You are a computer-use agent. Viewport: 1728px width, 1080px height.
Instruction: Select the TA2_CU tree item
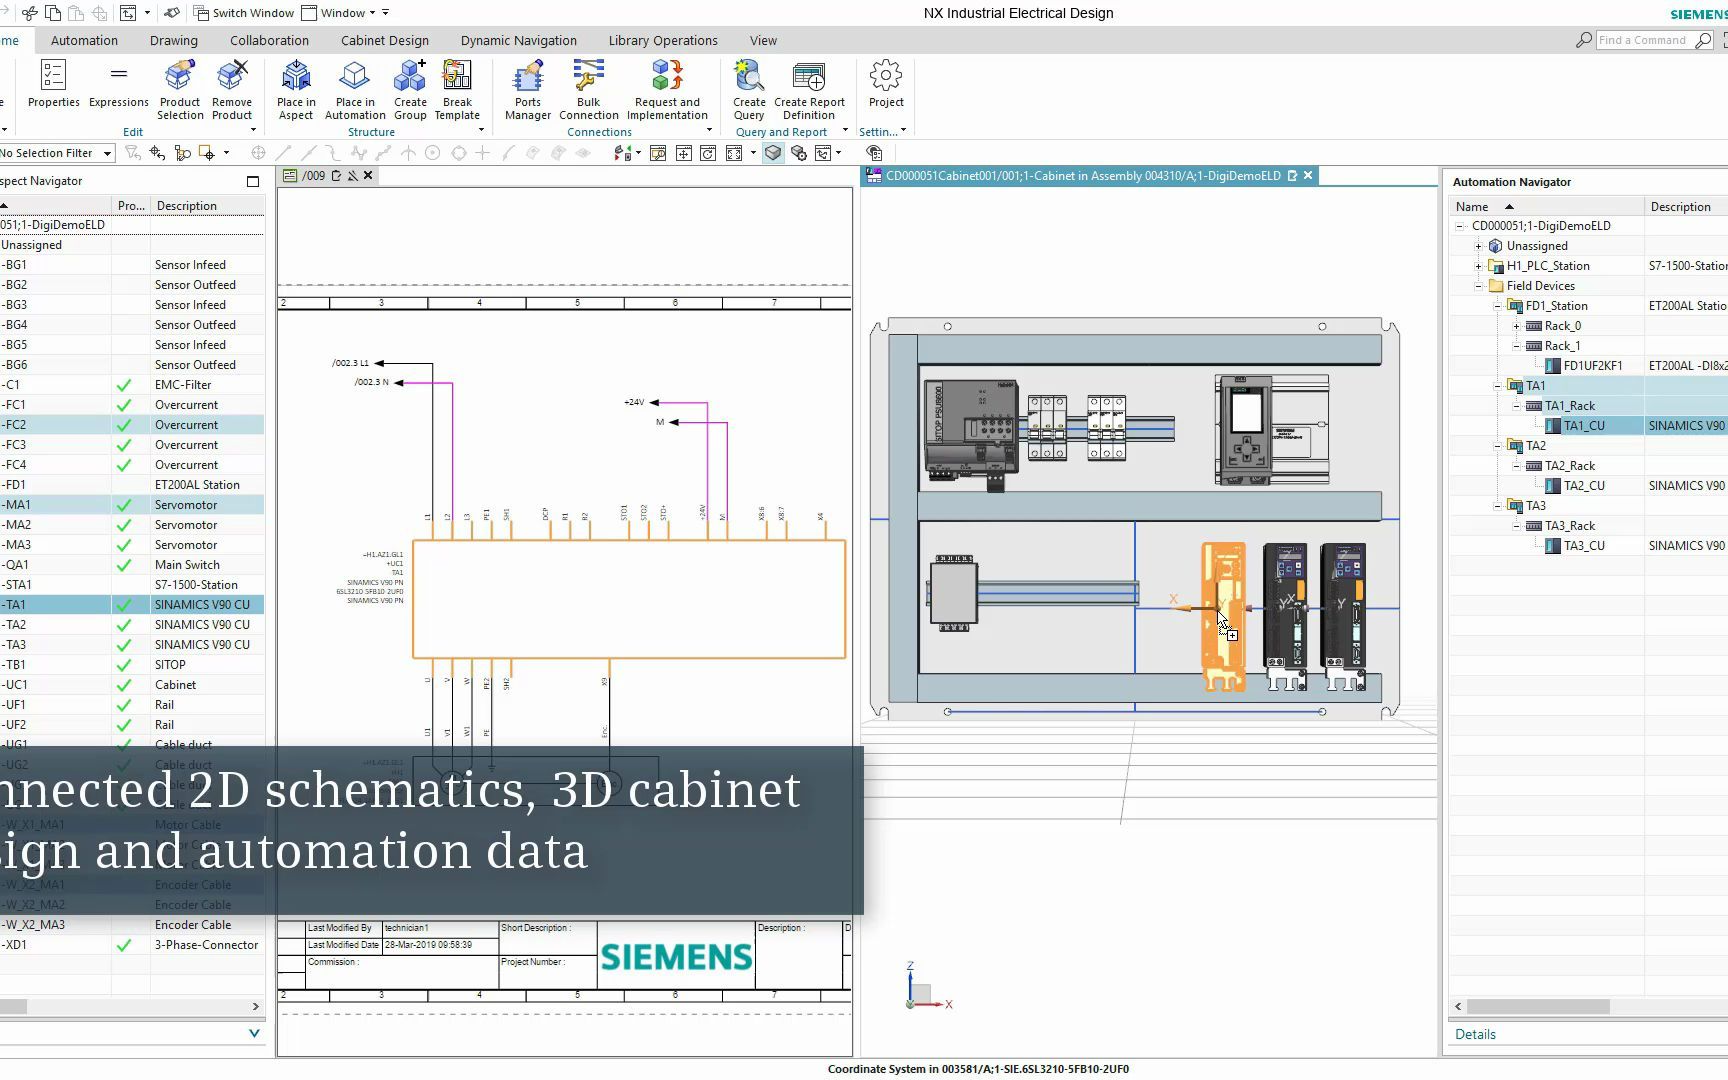tap(1584, 486)
